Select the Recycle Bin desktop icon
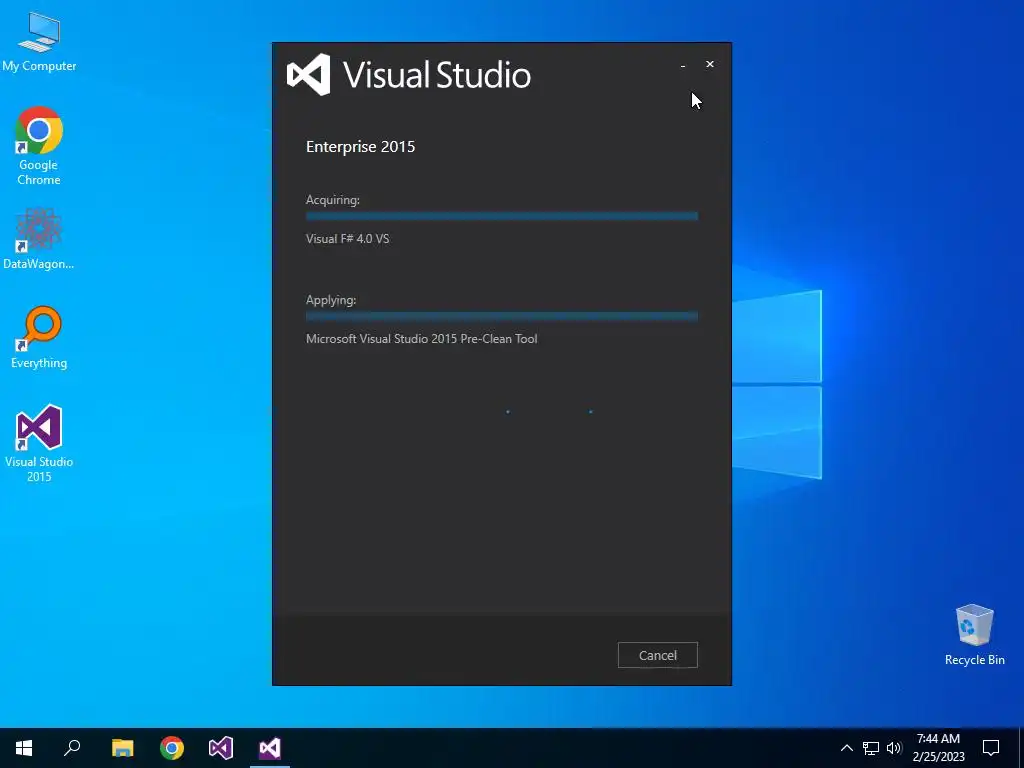This screenshot has height=768, width=1024. click(974, 635)
